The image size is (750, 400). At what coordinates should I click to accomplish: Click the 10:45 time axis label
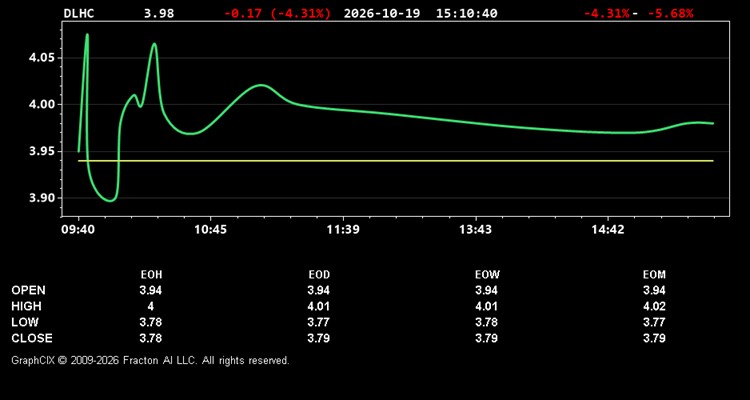[x=210, y=230]
